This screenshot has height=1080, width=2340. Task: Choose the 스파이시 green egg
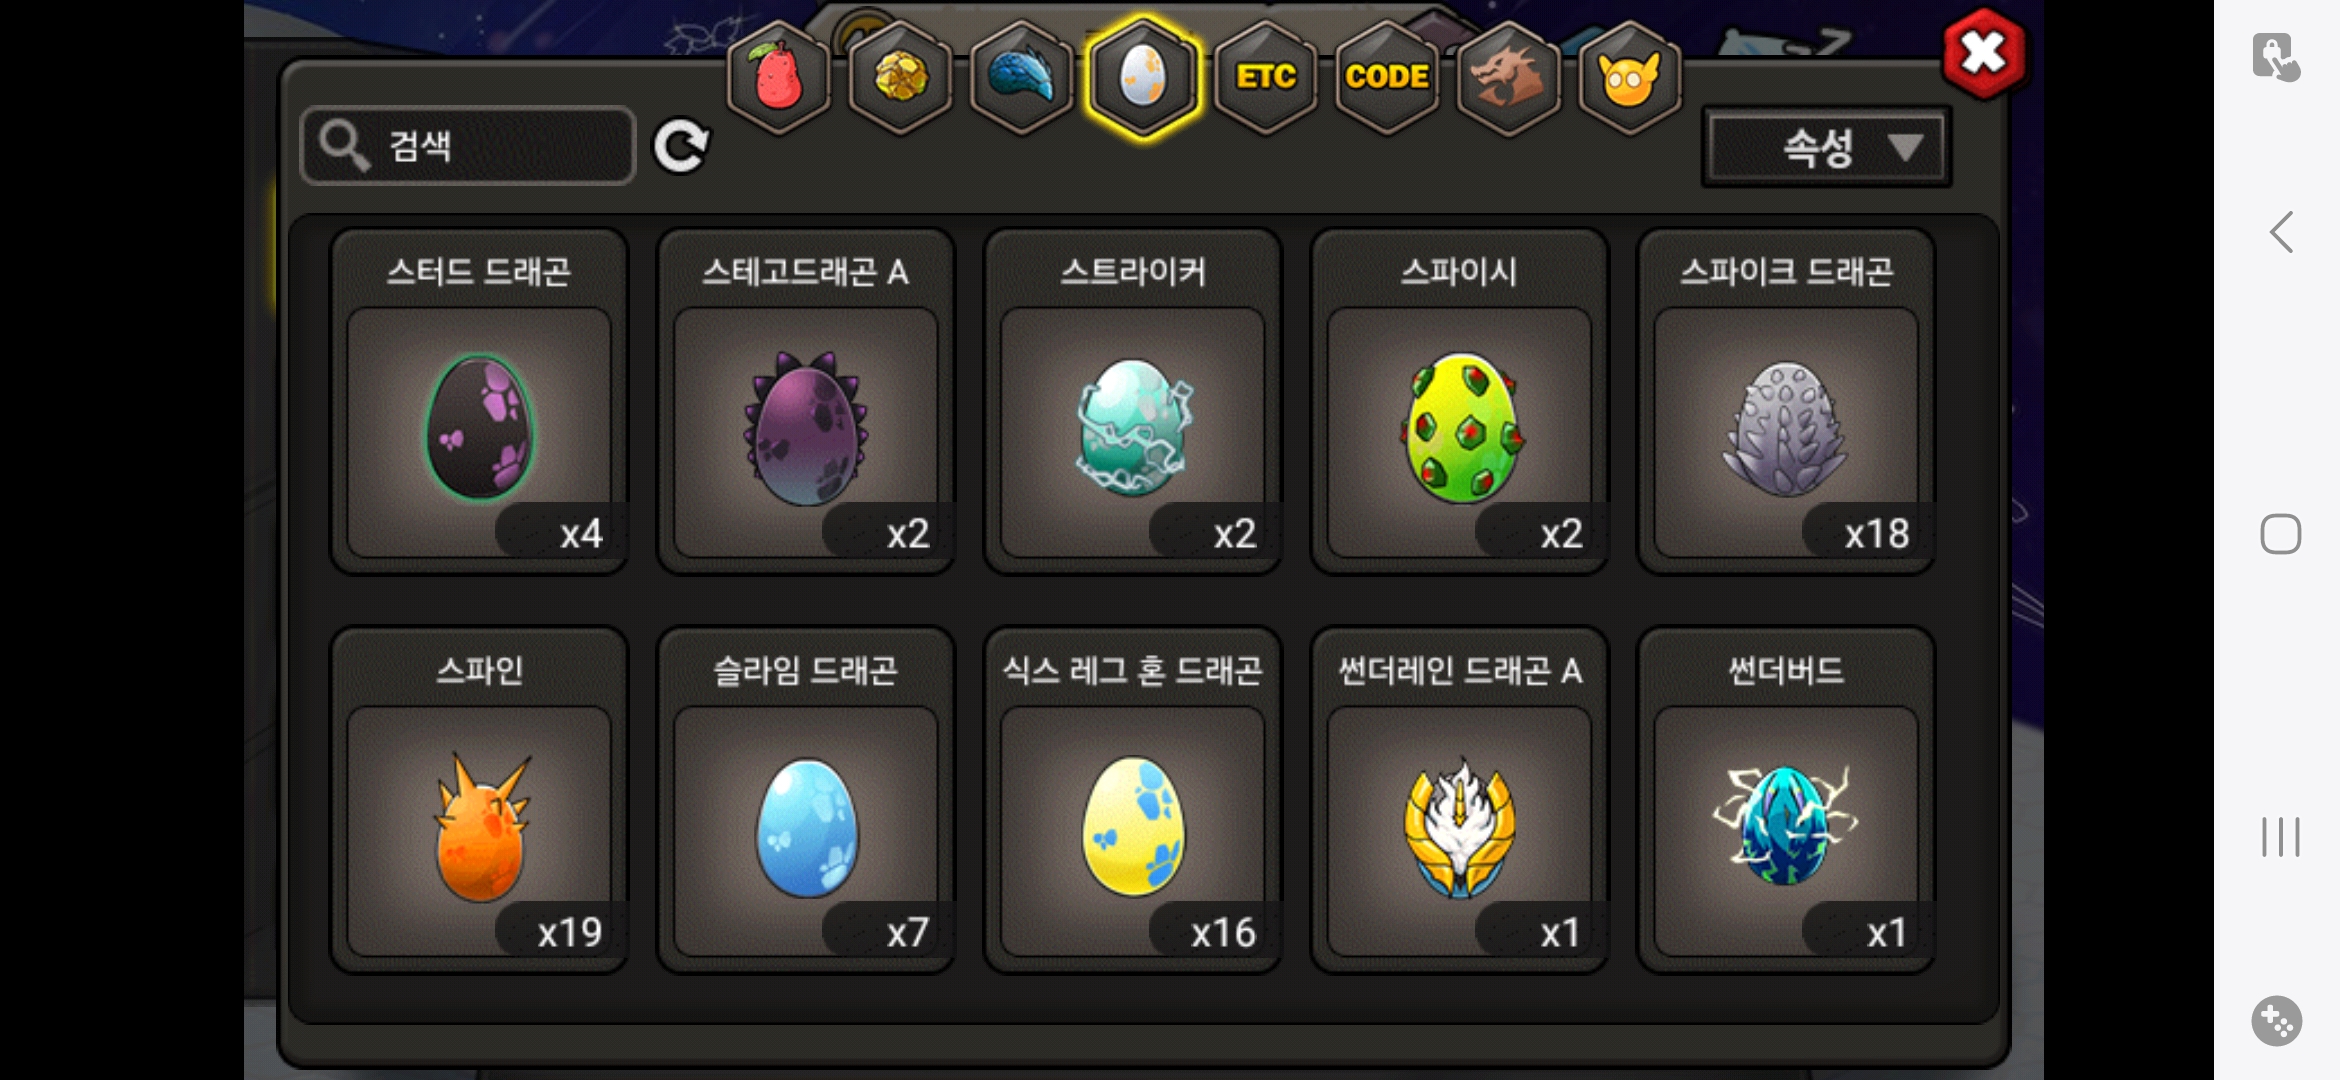pos(1460,401)
